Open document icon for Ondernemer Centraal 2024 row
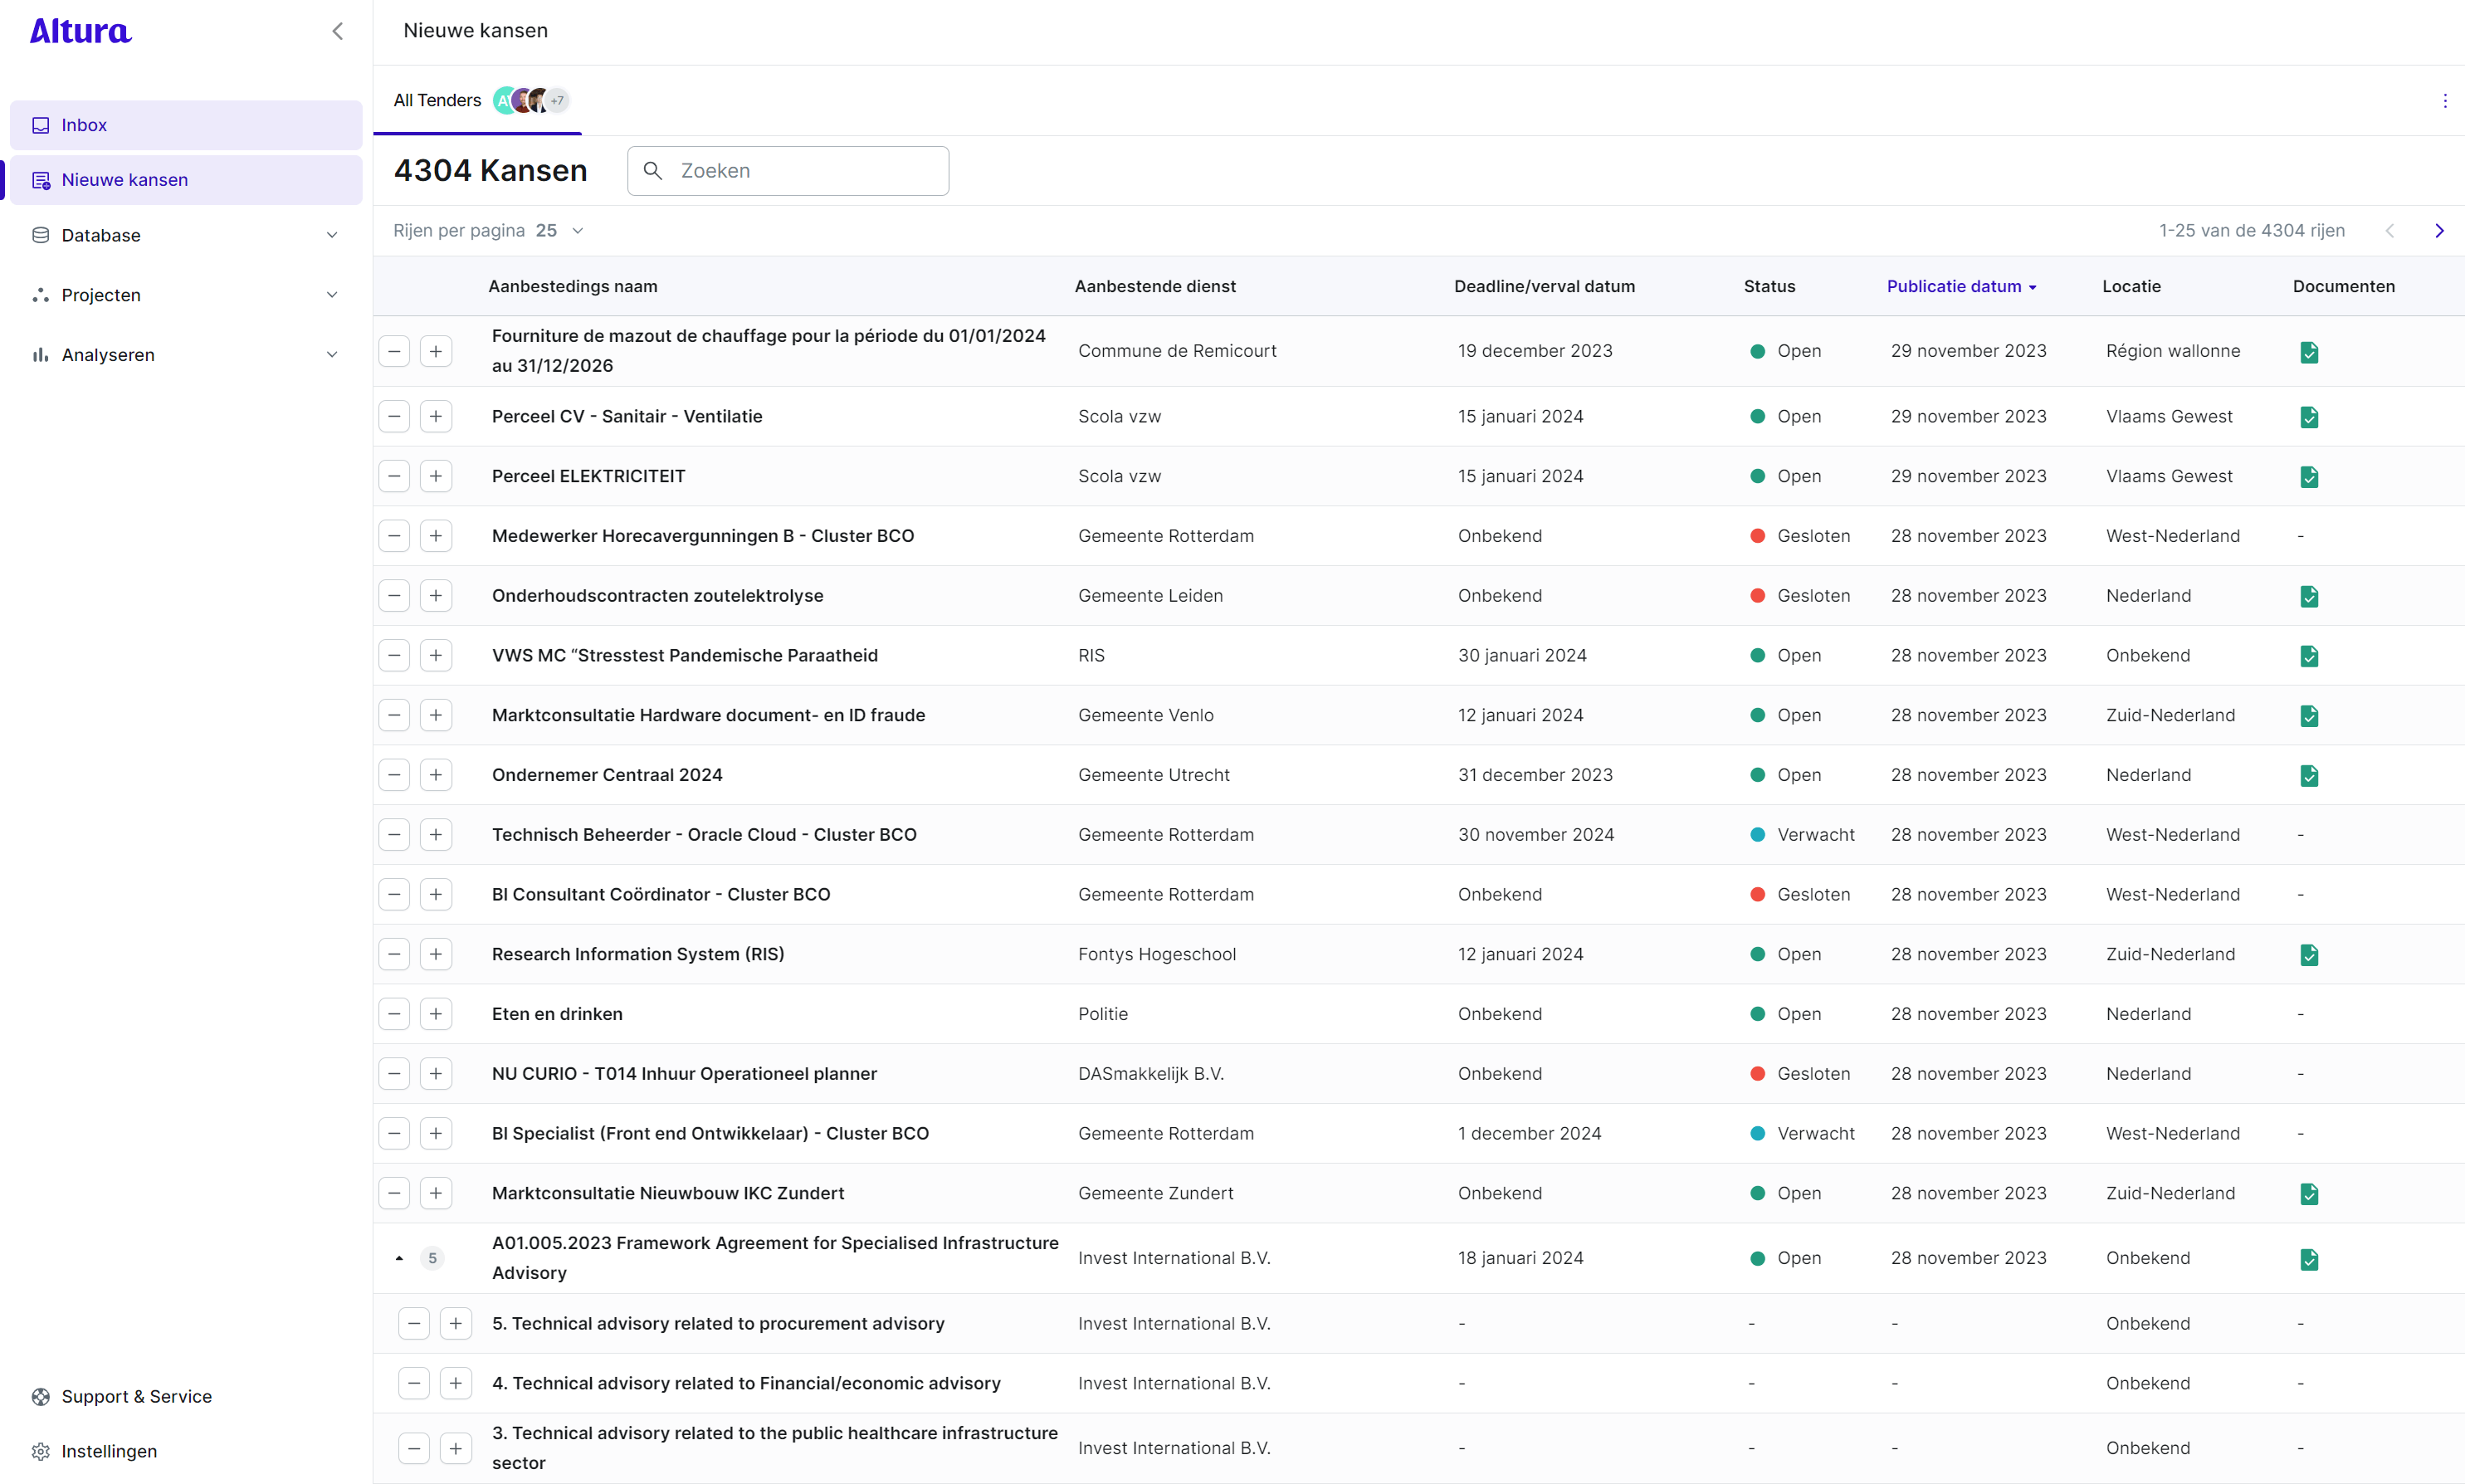The image size is (2465, 1484). click(x=2309, y=776)
